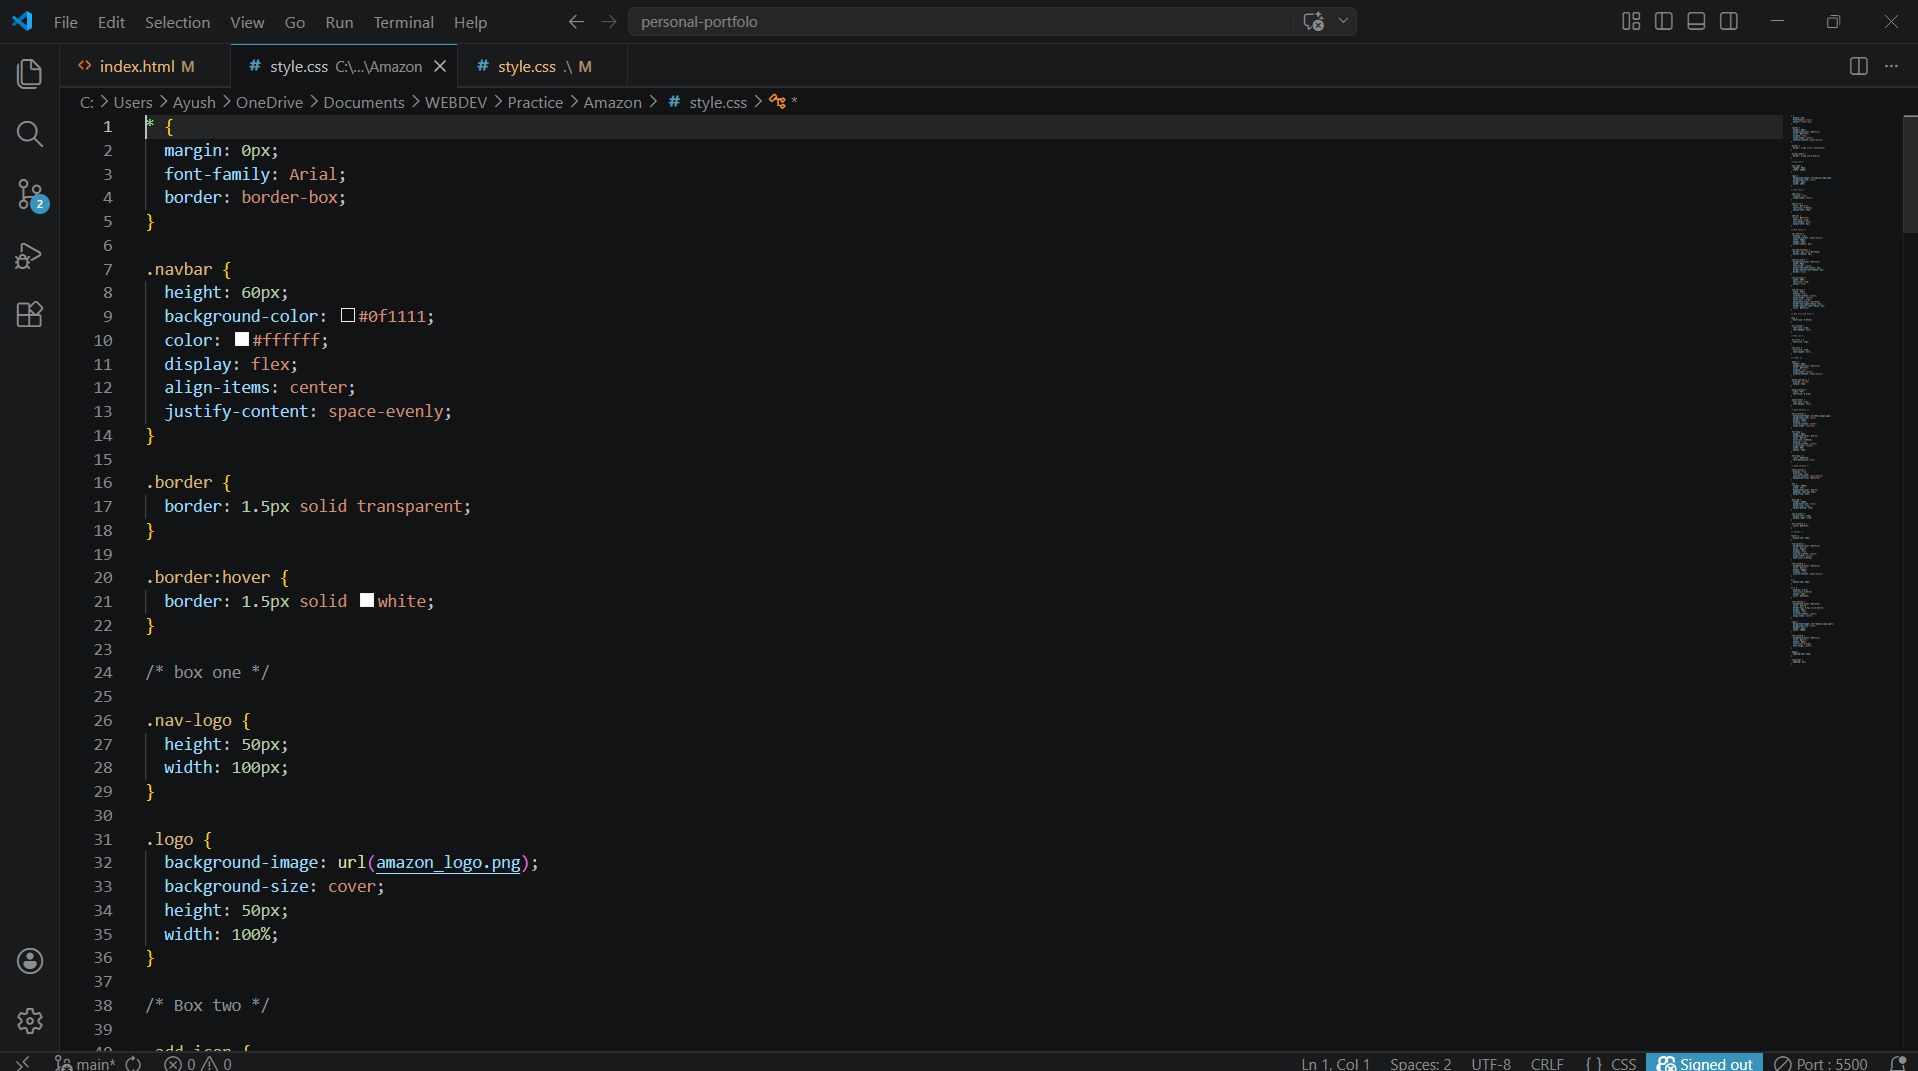Toggle the Panel layout button
1918x1071 pixels.
[x=1696, y=21]
